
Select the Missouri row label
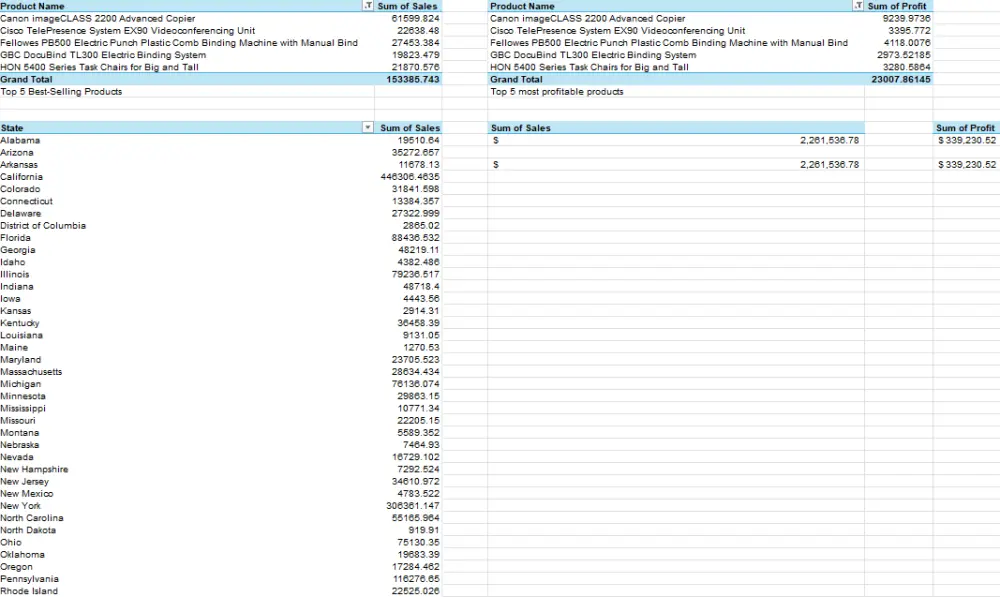[x=18, y=420]
